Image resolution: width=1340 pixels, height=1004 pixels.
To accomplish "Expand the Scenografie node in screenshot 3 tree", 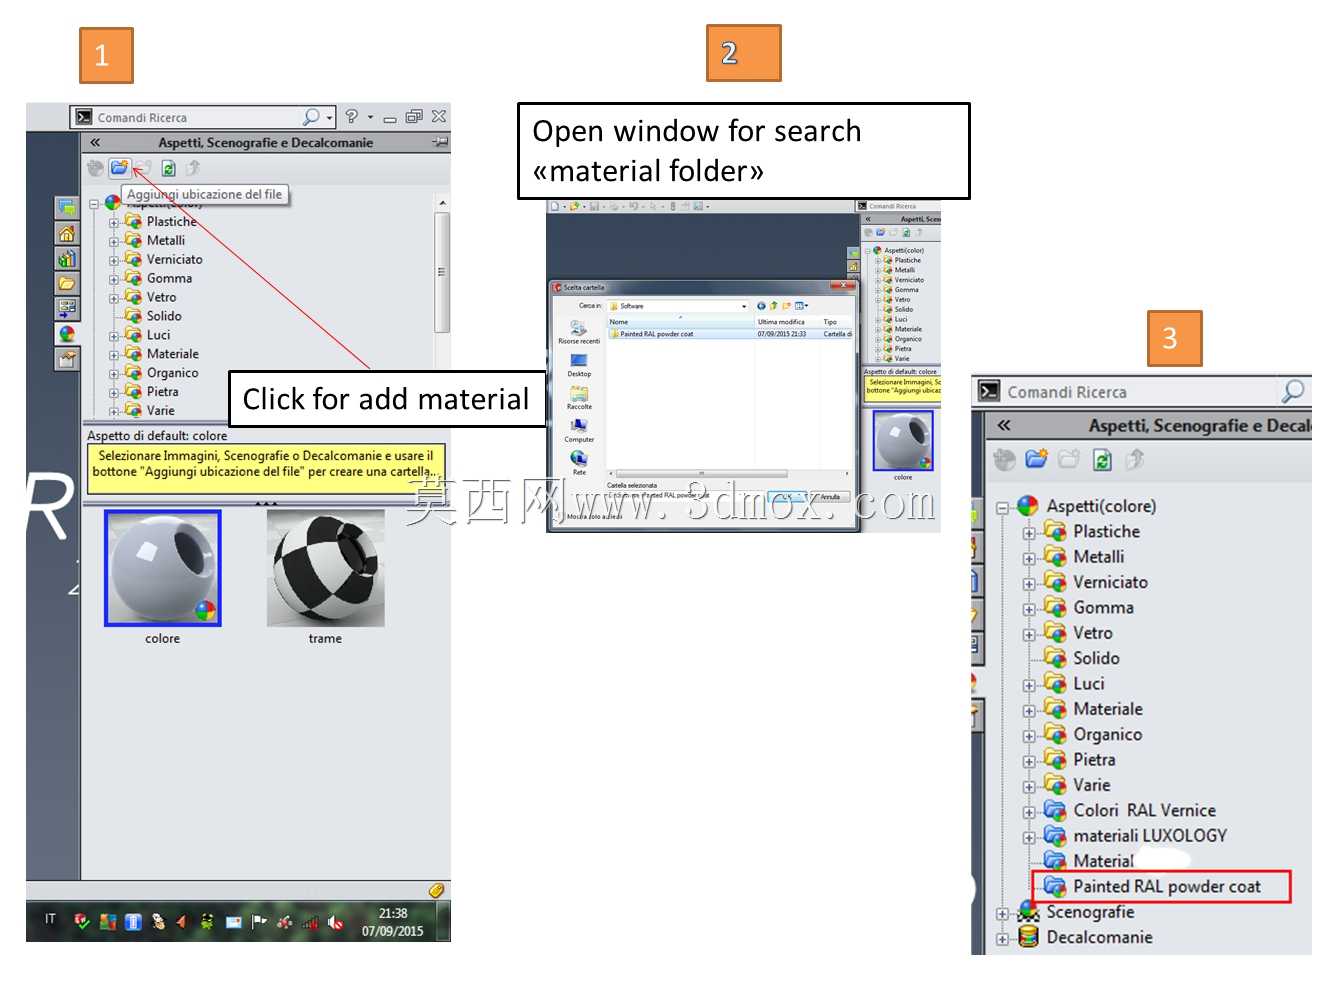I will 1002,914.
